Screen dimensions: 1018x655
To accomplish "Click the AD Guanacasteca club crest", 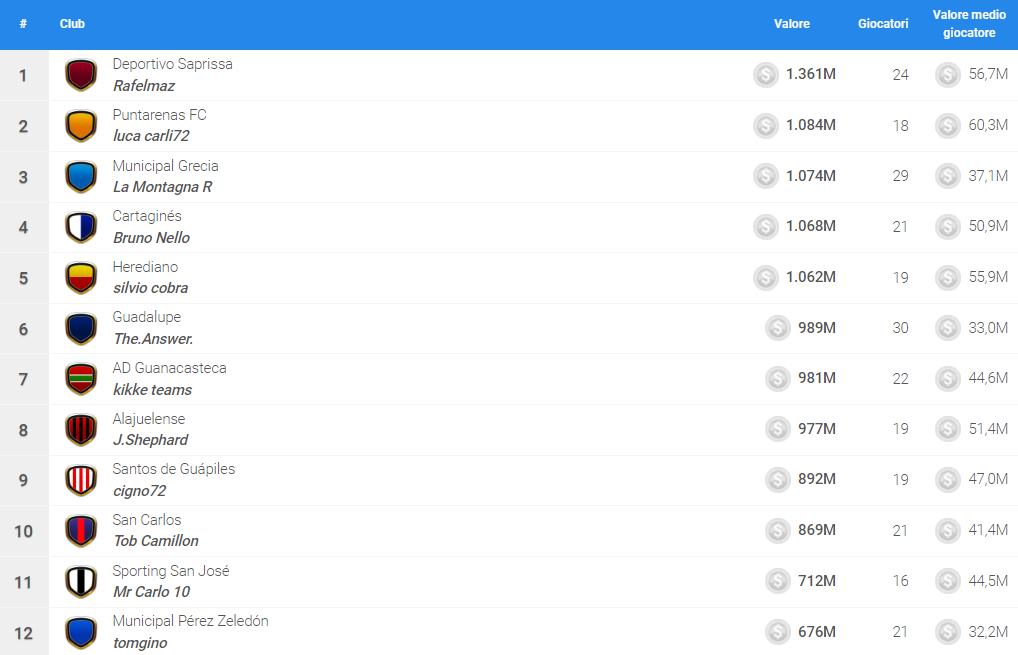I will [x=81, y=379].
